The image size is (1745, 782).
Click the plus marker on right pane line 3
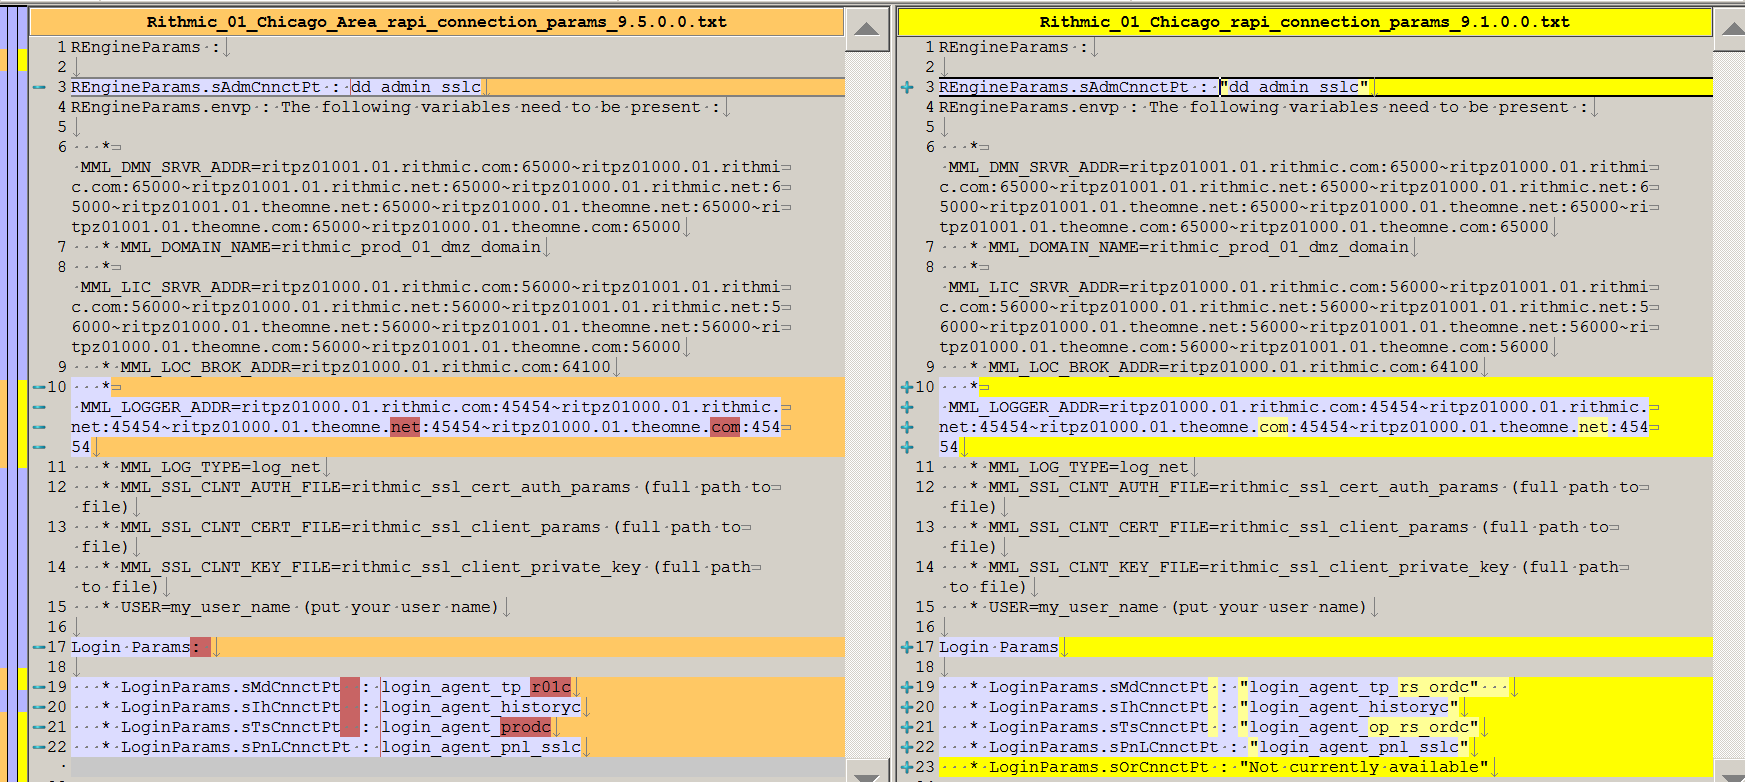click(x=907, y=87)
